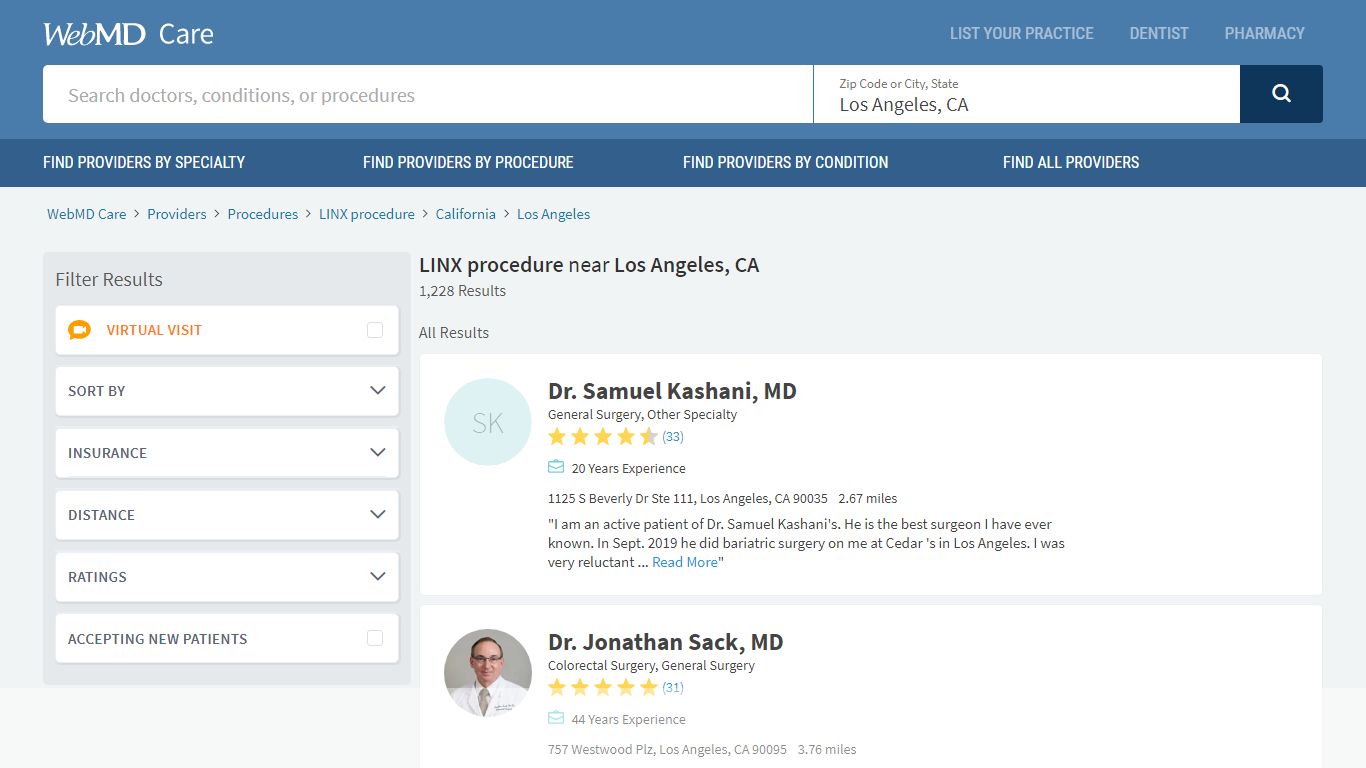The image size is (1366, 768).
Task: Open the Pharmacy section
Action: point(1265,33)
